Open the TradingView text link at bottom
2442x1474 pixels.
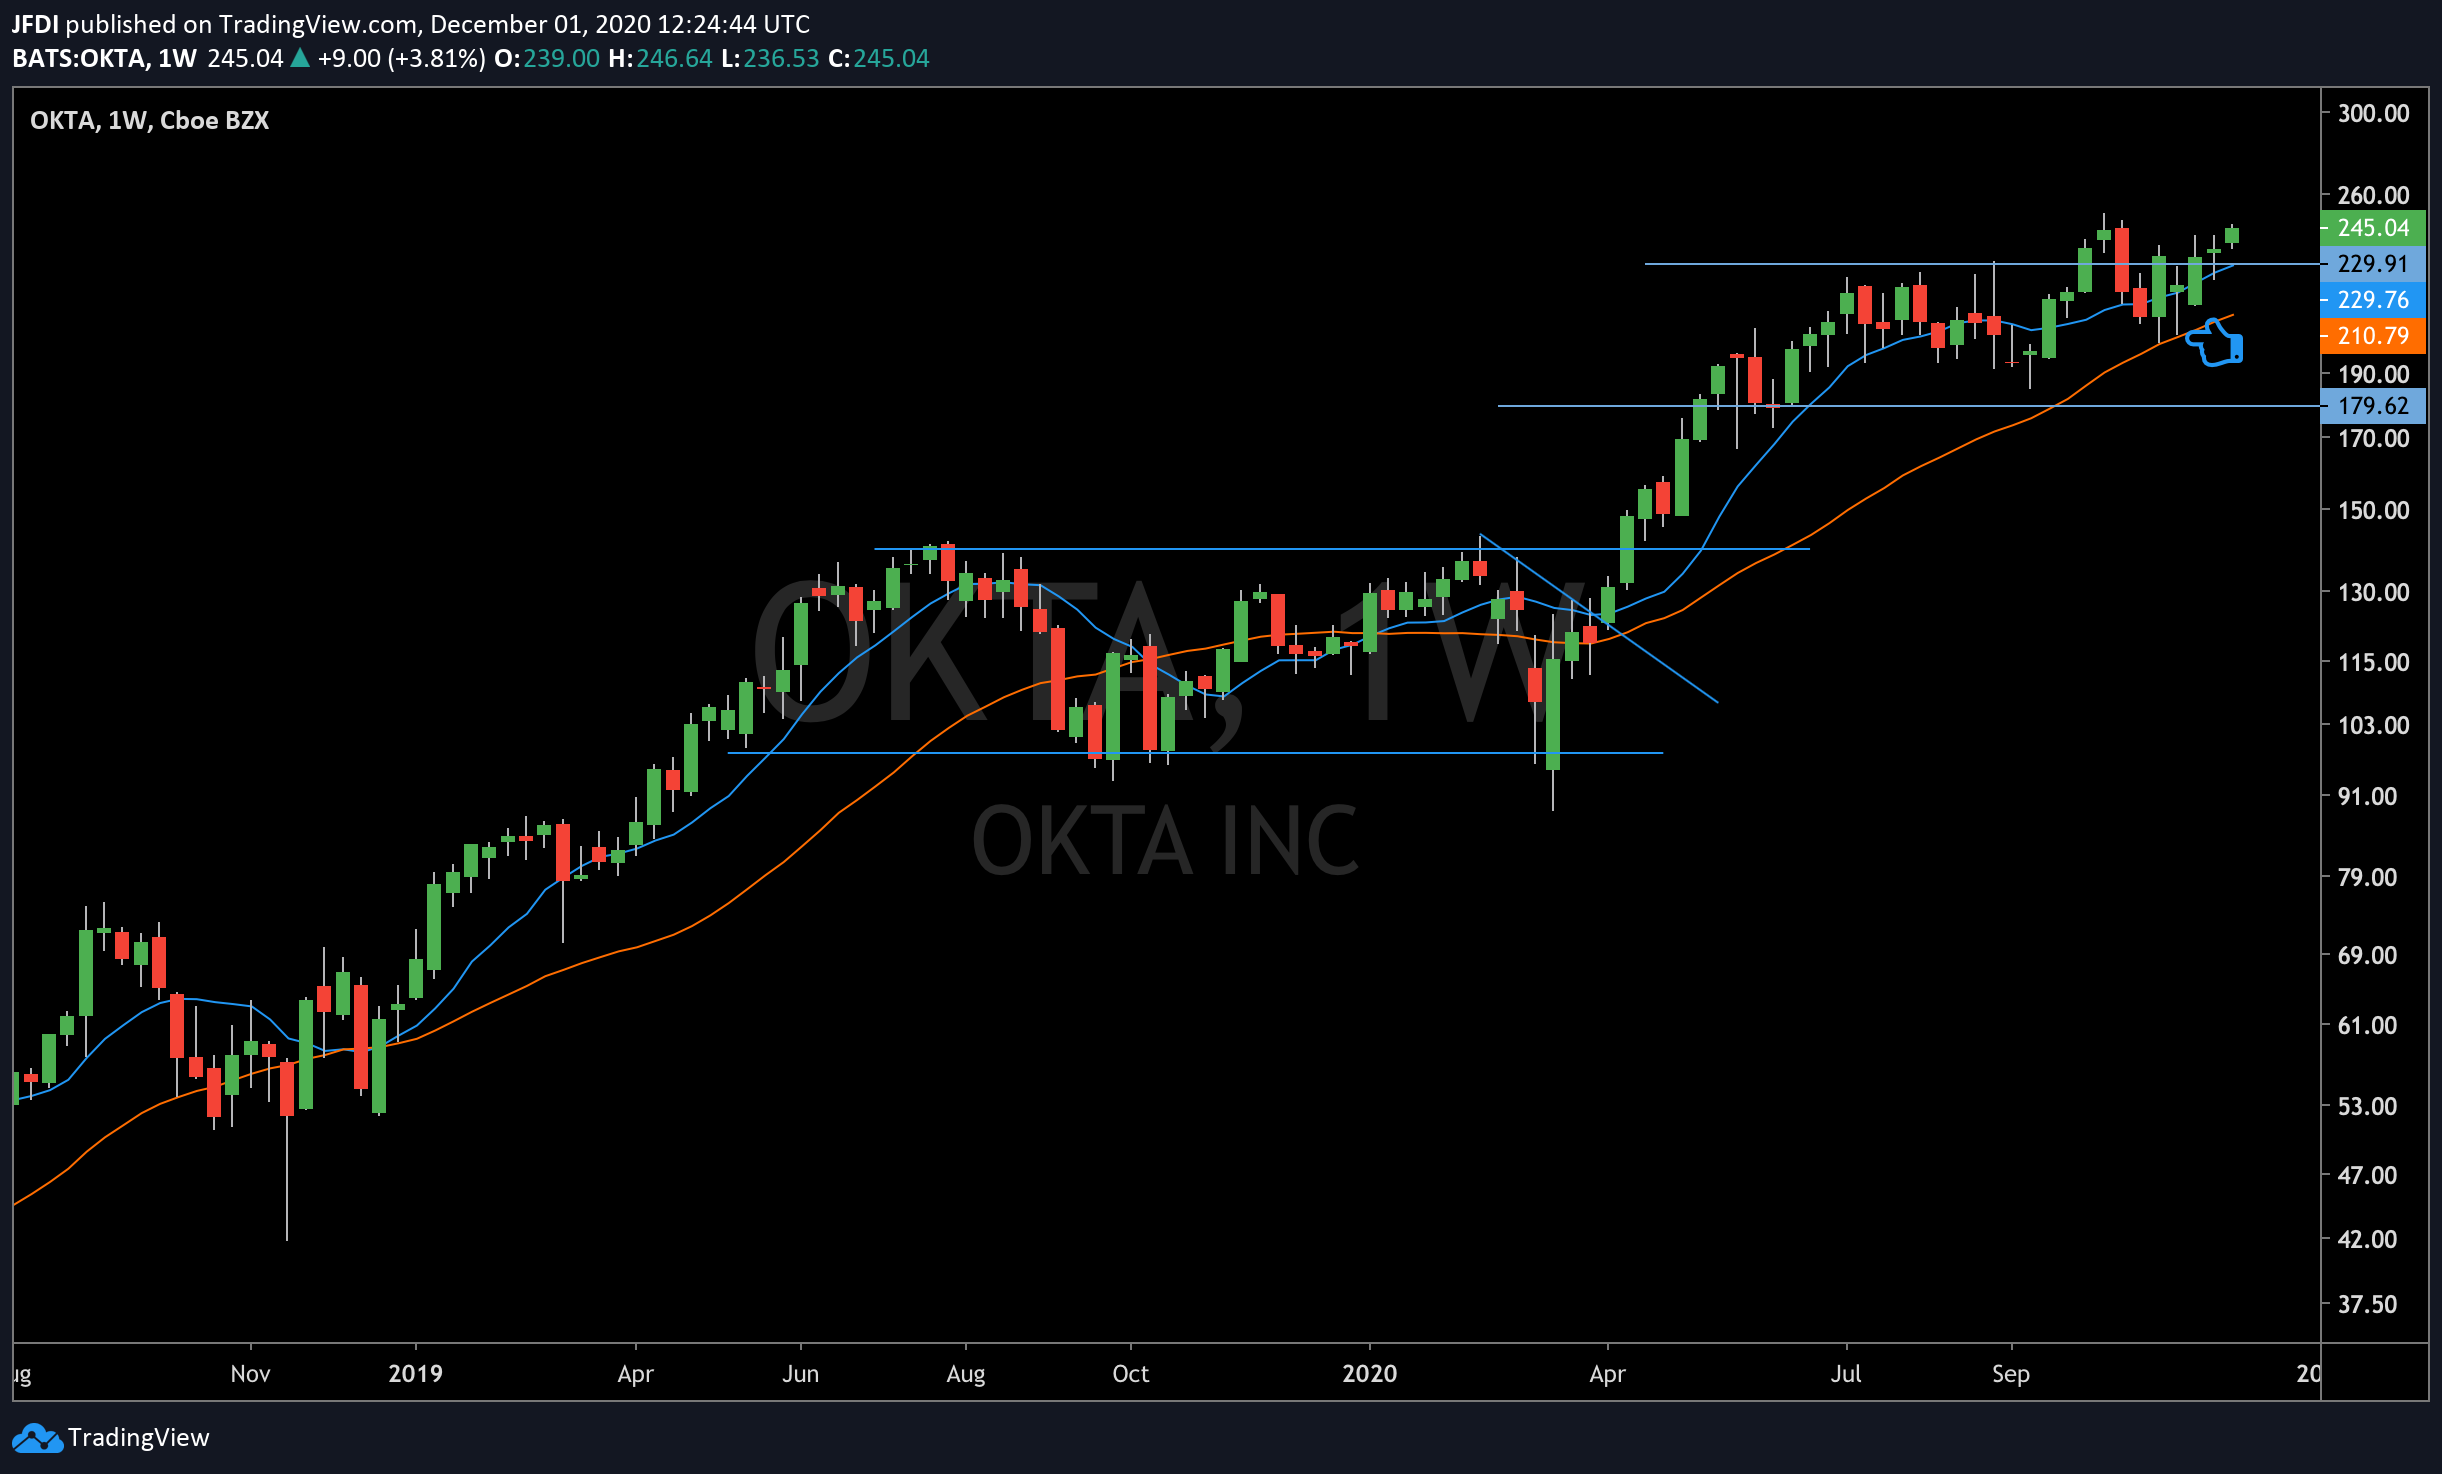(138, 1438)
